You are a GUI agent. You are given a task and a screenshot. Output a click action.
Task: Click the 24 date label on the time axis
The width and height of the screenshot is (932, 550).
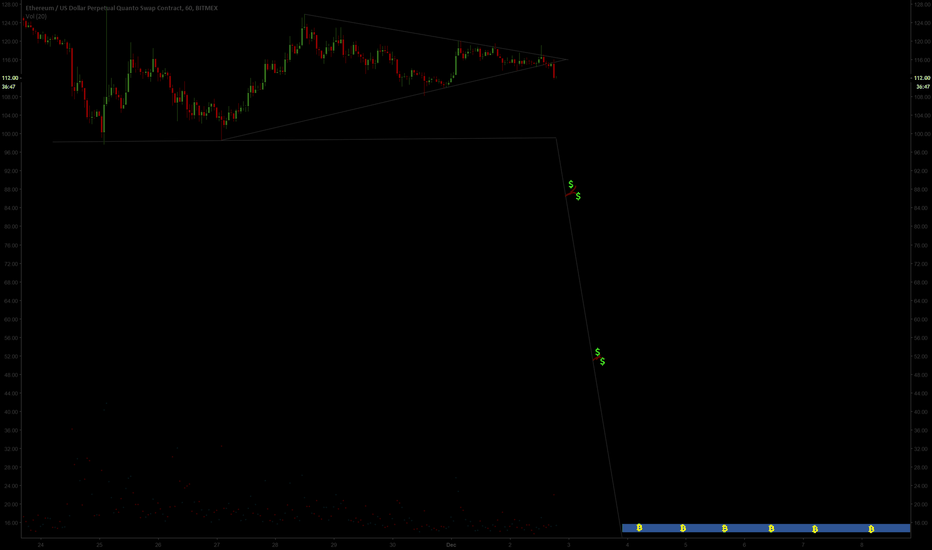tap(40, 545)
